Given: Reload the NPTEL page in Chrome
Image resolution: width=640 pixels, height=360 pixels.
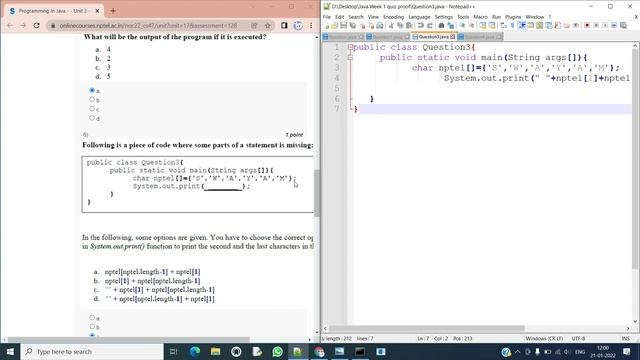Looking at the screenshot, I should [x=36, y=25].
